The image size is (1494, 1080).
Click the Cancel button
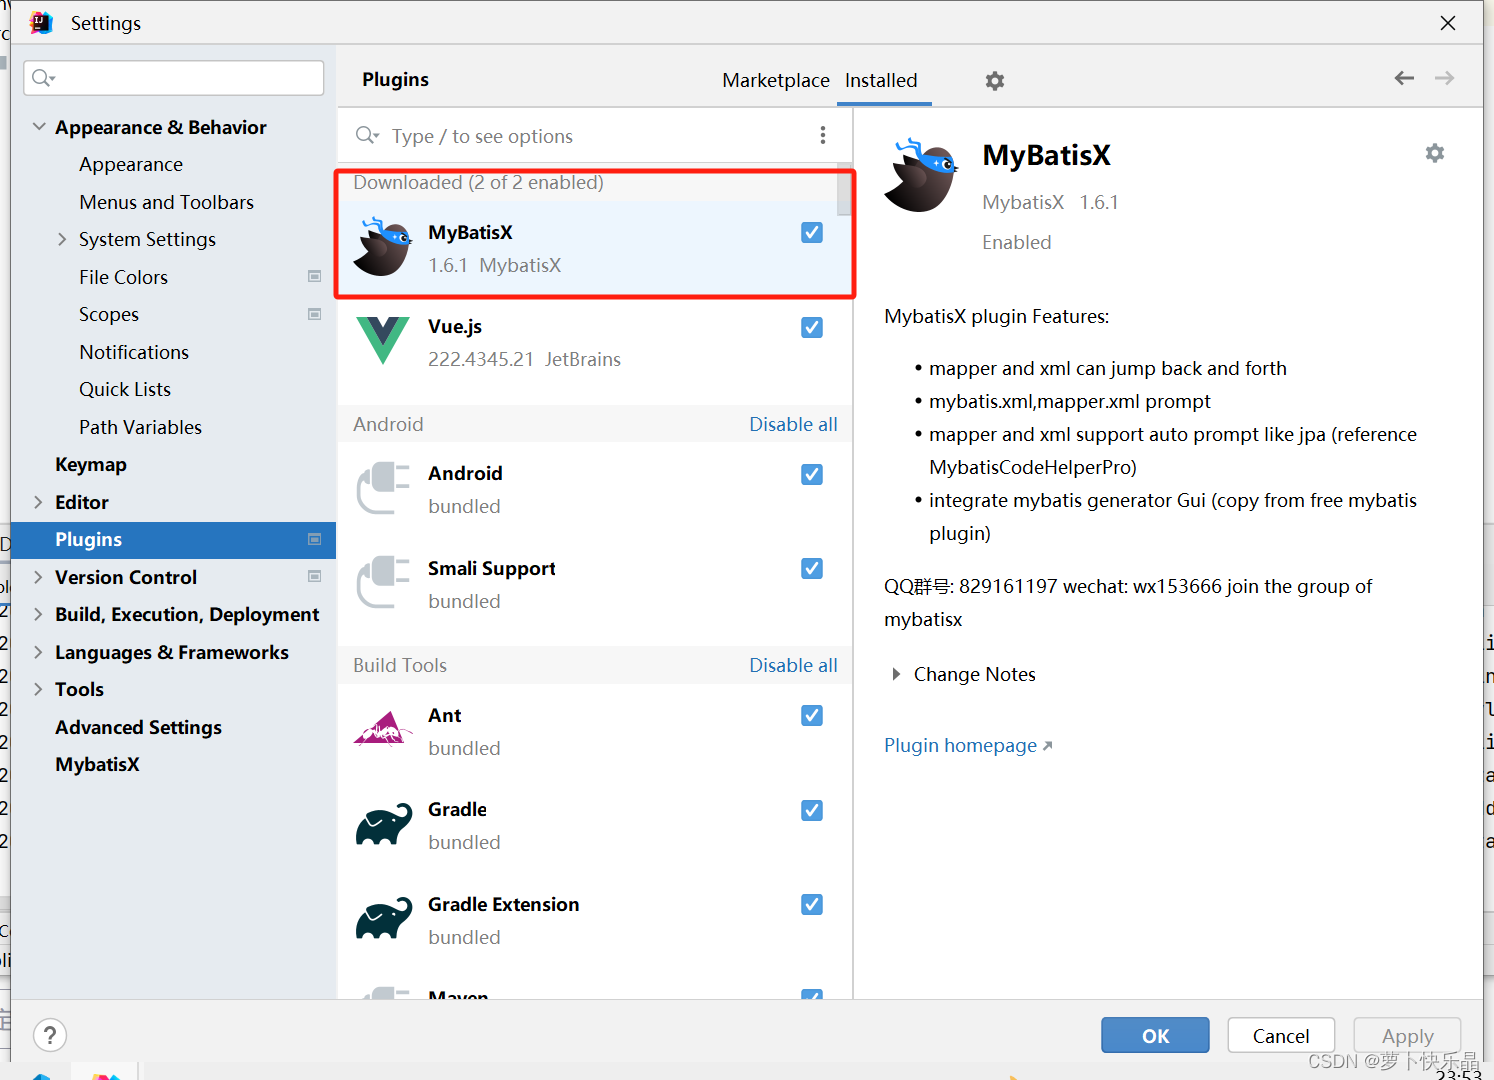pos(1281,1035)
